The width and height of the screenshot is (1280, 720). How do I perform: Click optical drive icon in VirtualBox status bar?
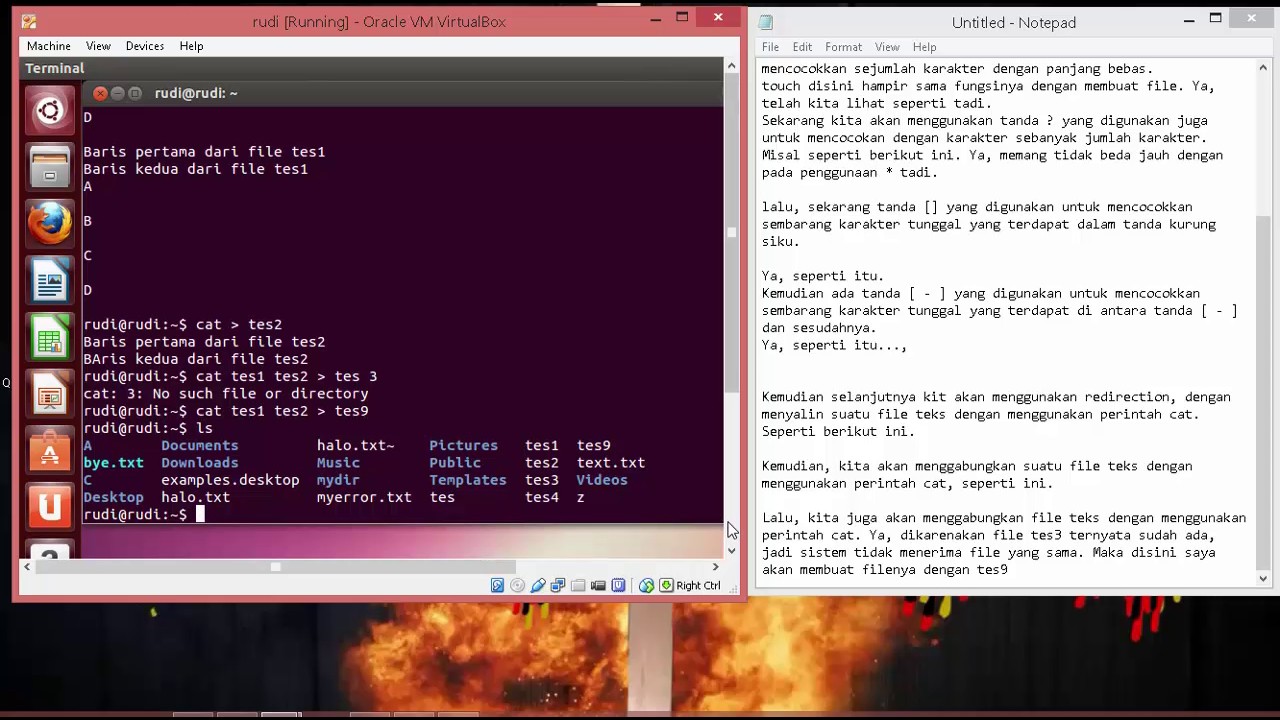click(517, 586)
